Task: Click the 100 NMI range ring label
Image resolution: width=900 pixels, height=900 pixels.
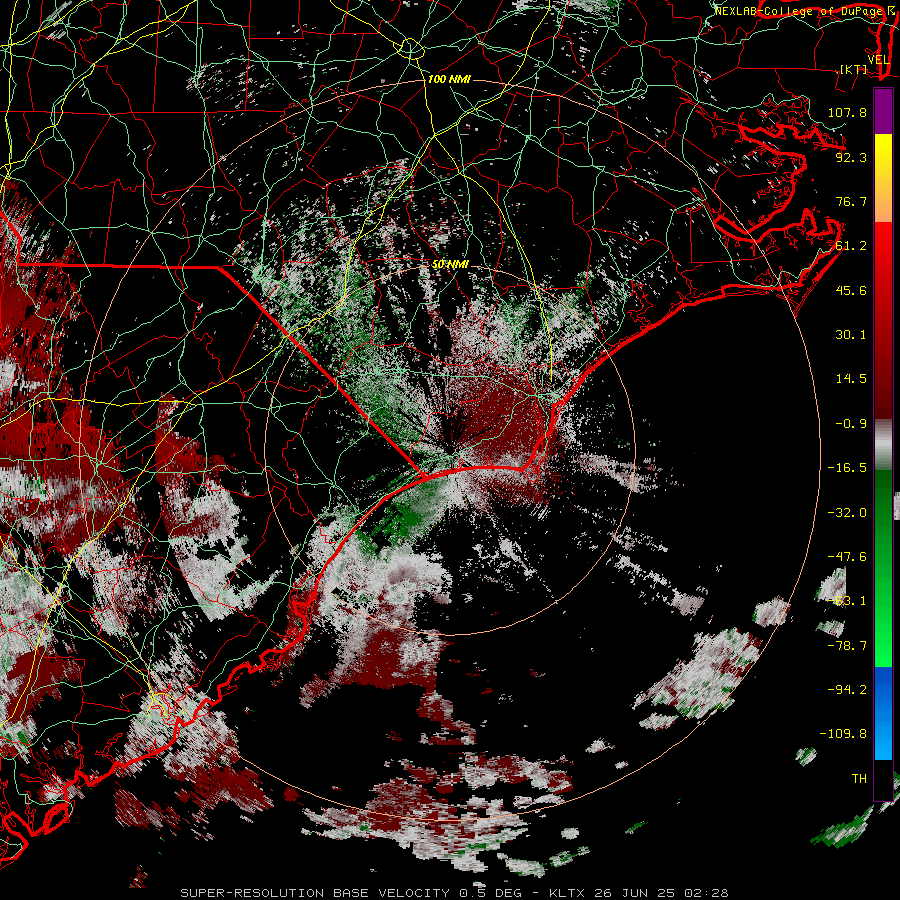Action: (449, 79)
